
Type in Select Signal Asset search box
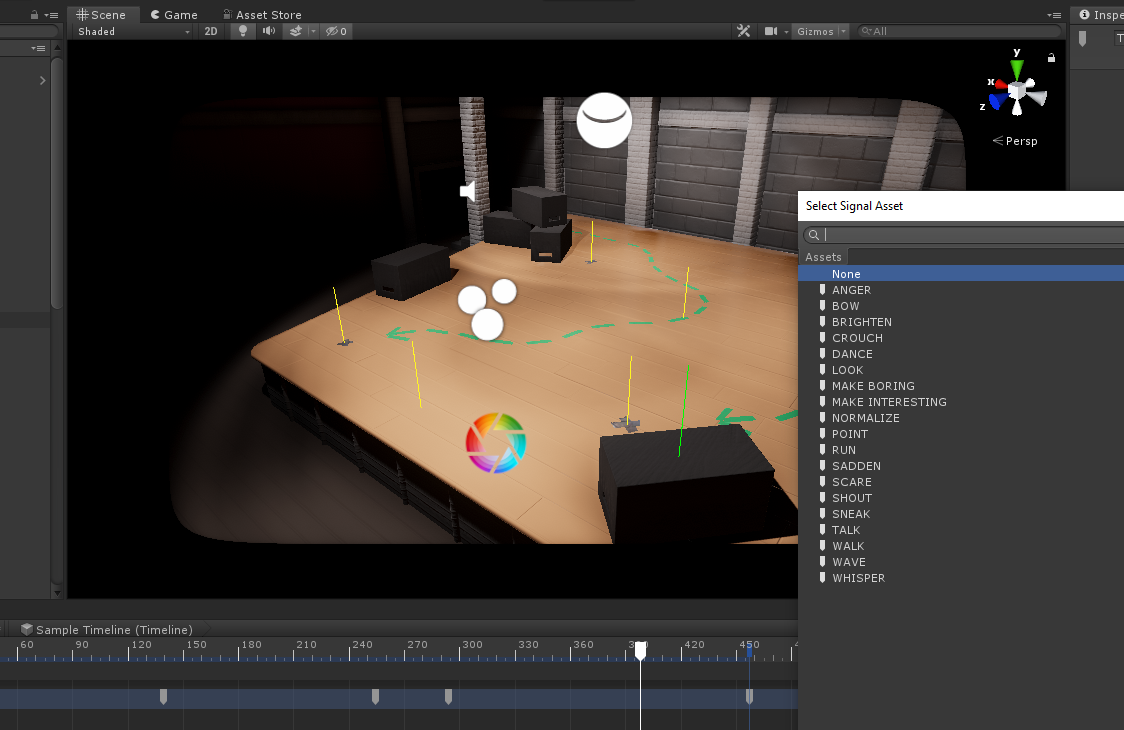pyautogui.click(x=964, y=234)
